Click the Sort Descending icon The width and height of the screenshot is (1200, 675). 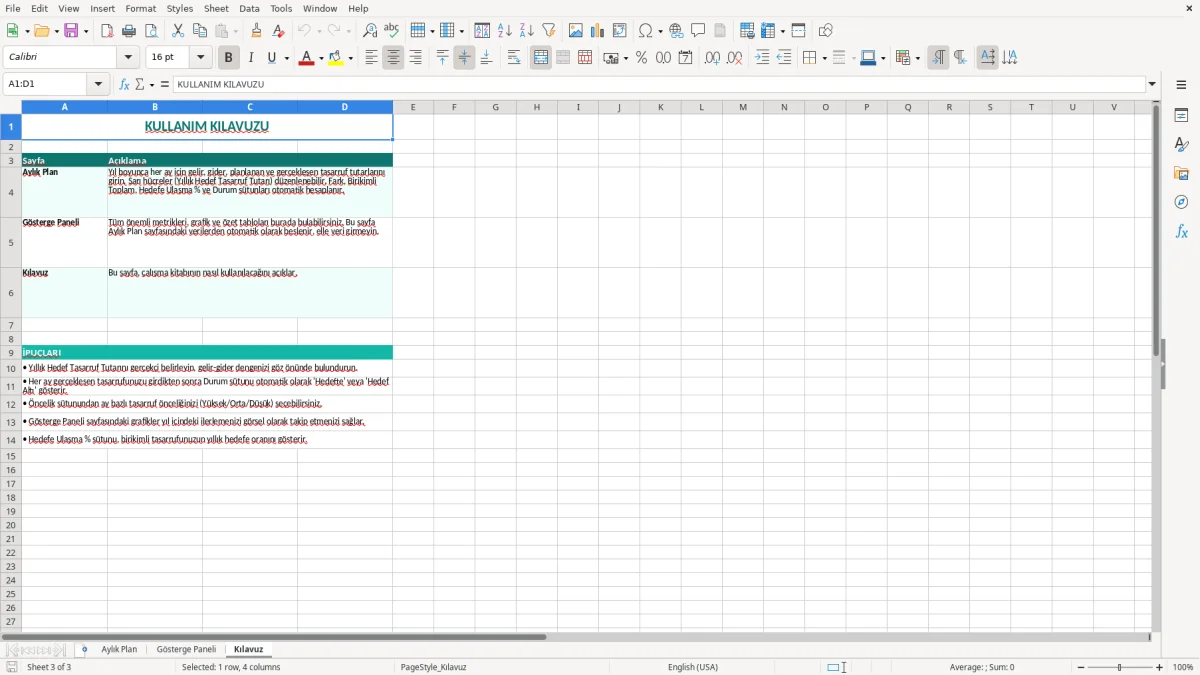click(527, 31)
